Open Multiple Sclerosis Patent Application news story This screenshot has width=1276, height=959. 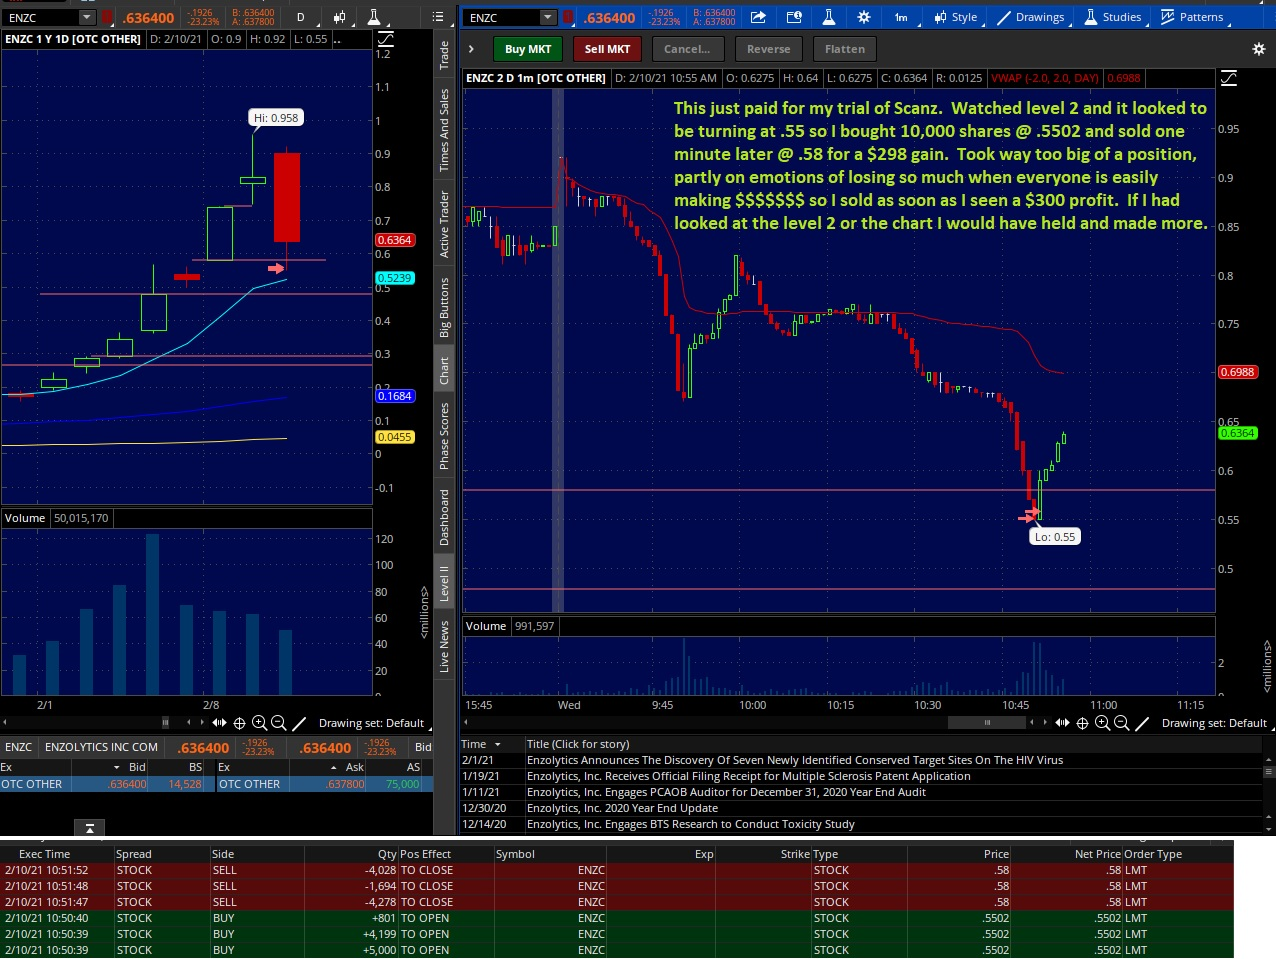[x=749, y=776]
